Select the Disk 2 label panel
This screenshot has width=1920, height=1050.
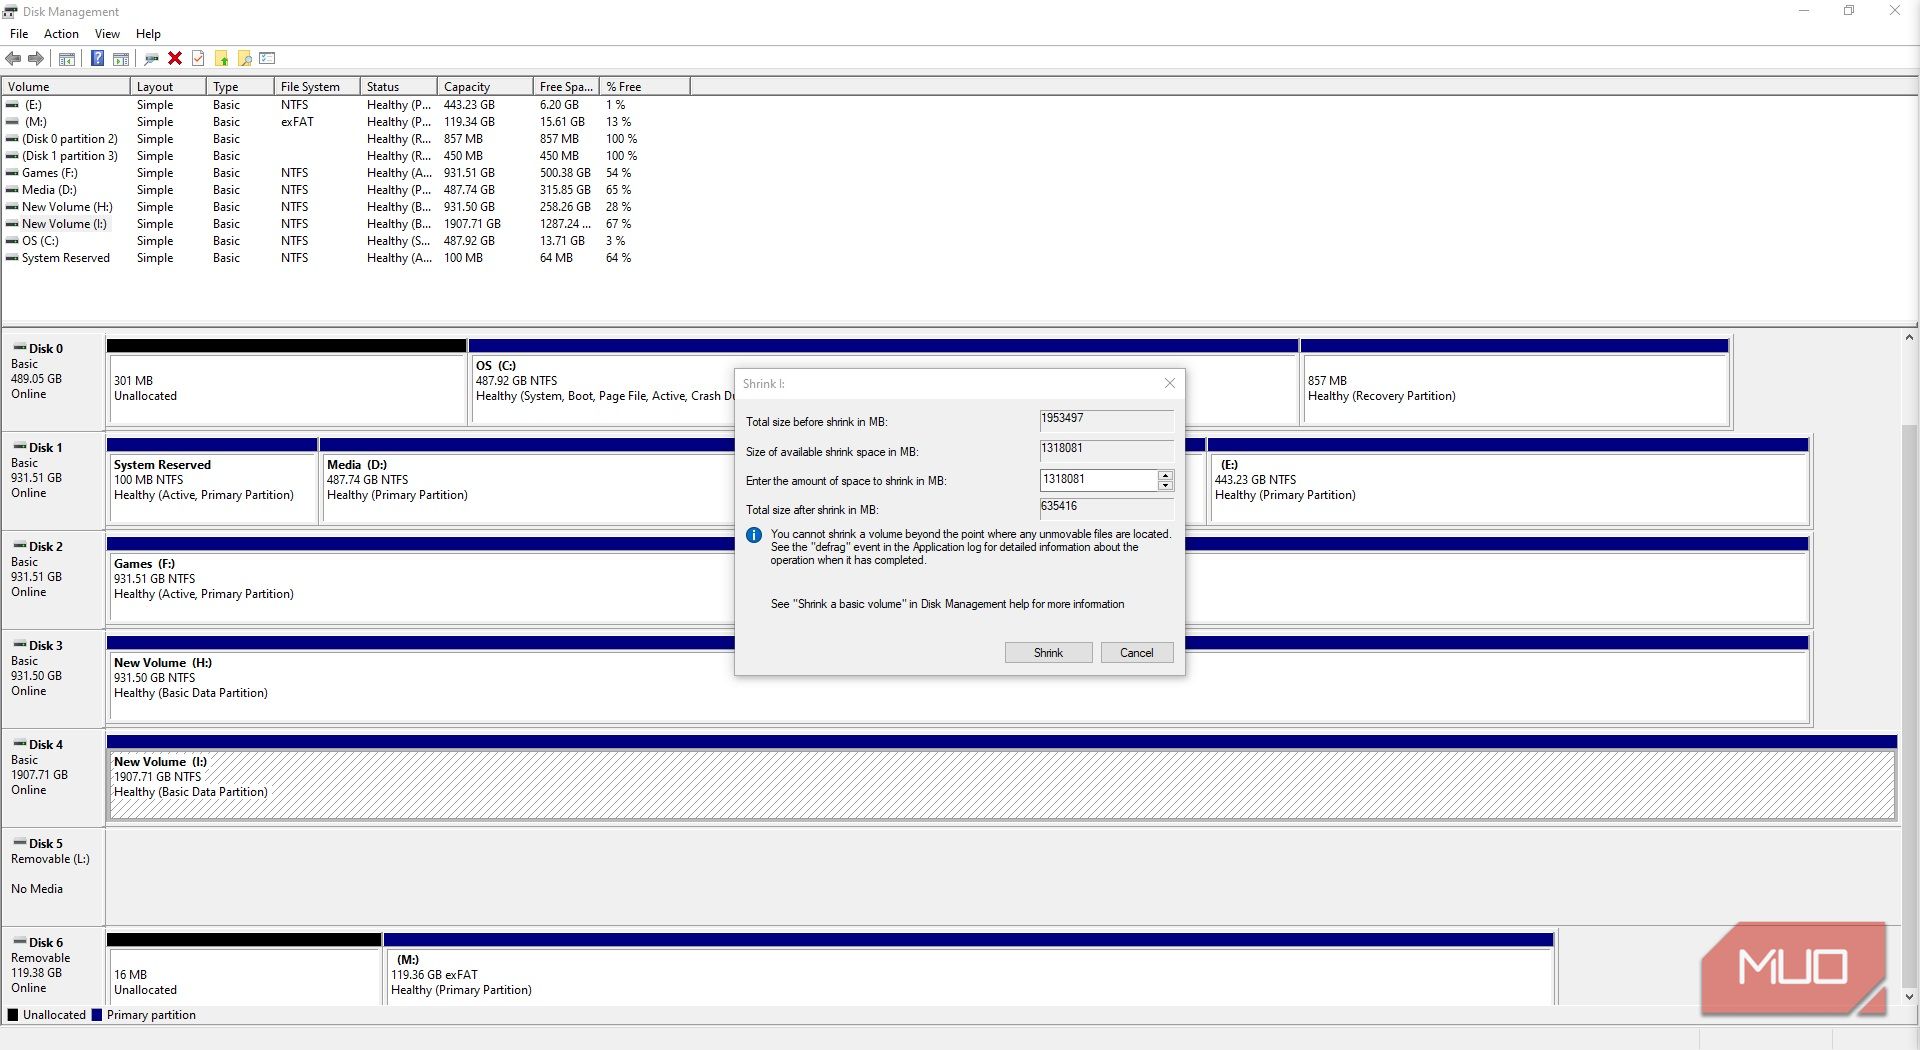(54, 579)
